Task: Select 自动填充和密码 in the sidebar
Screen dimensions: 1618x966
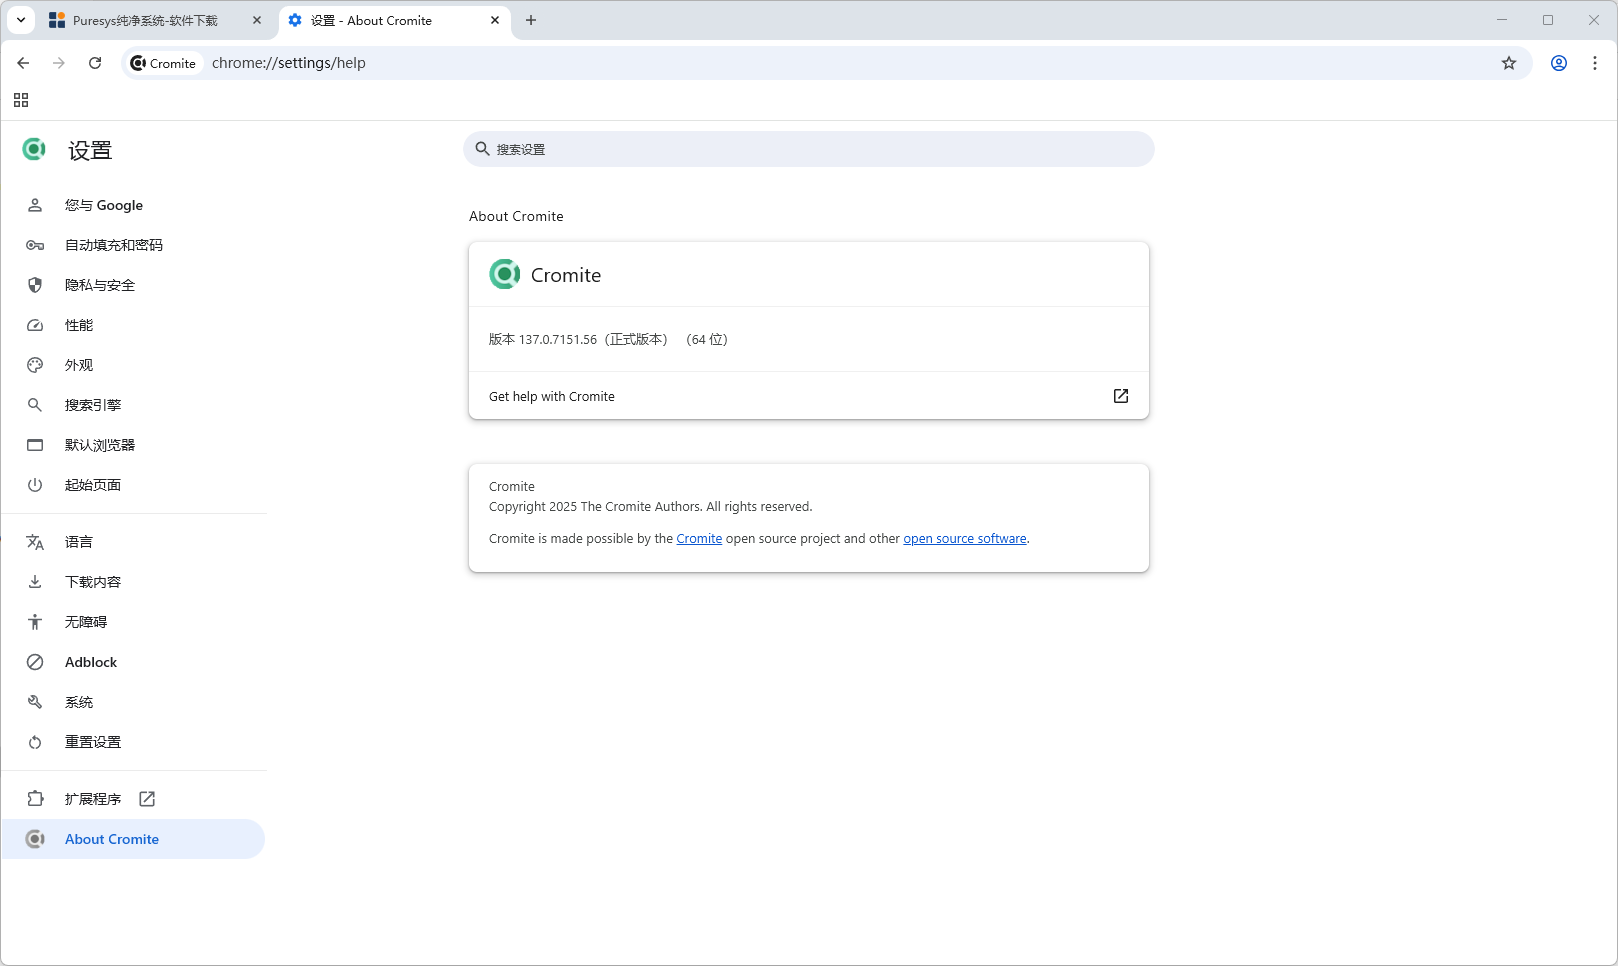Action: (x=113, y=245)
